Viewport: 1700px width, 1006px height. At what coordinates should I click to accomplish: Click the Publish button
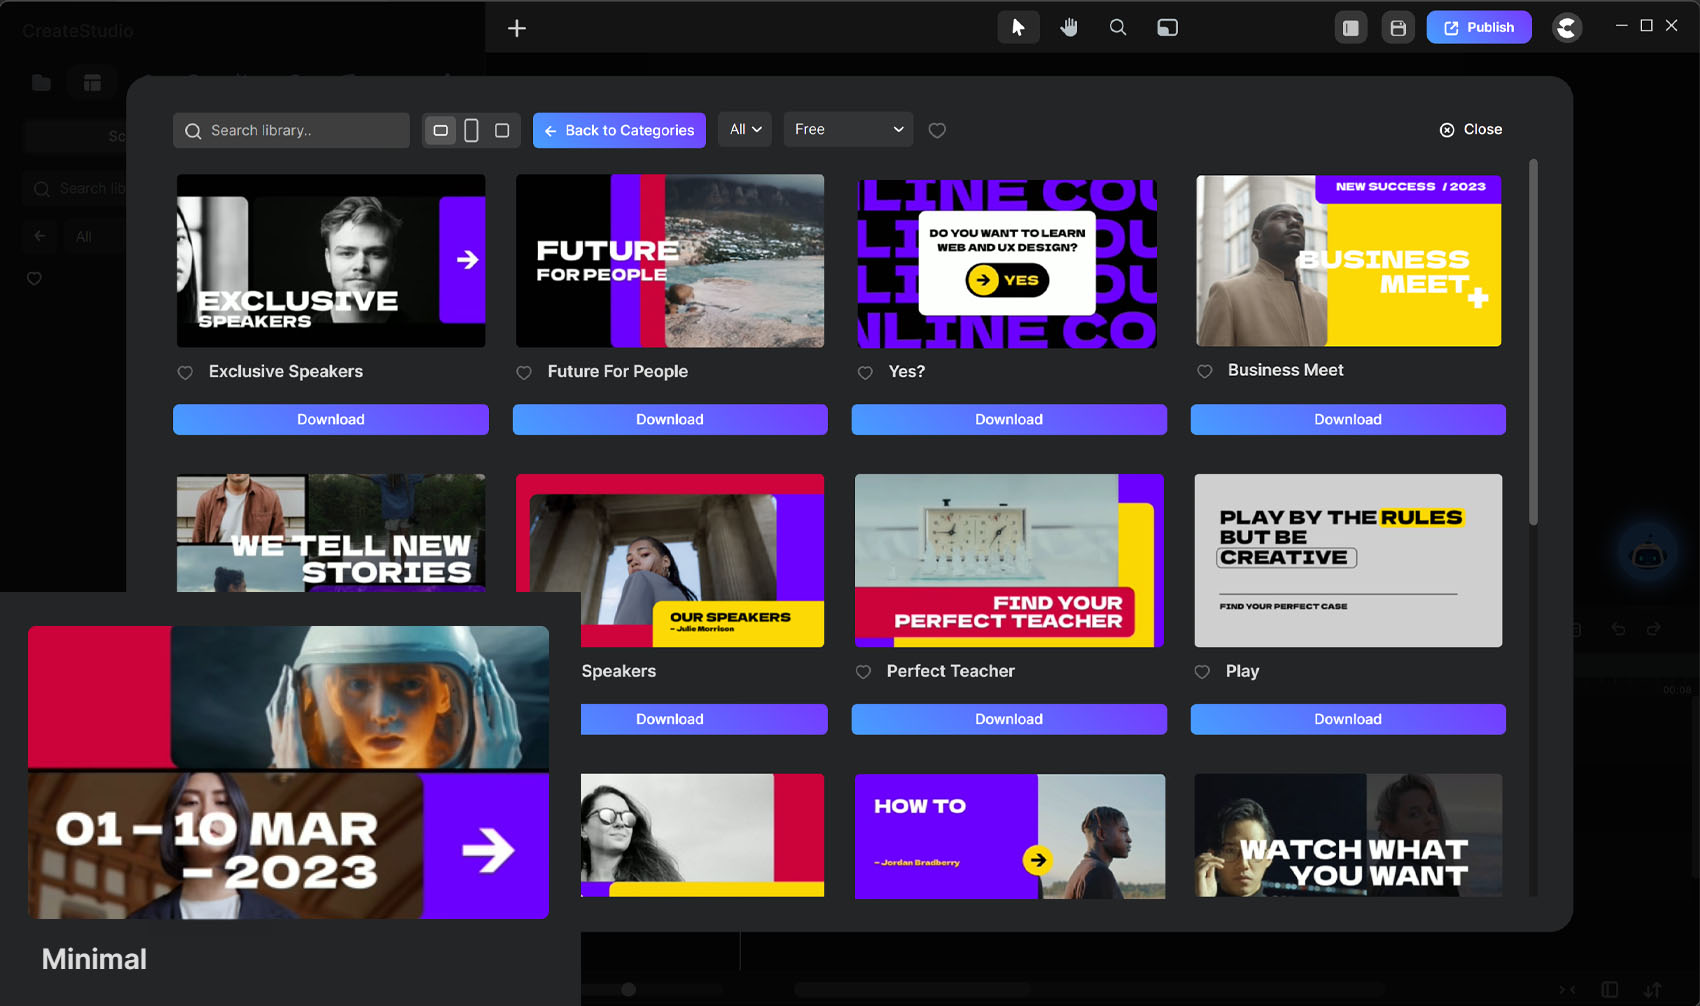[1479, 28]
